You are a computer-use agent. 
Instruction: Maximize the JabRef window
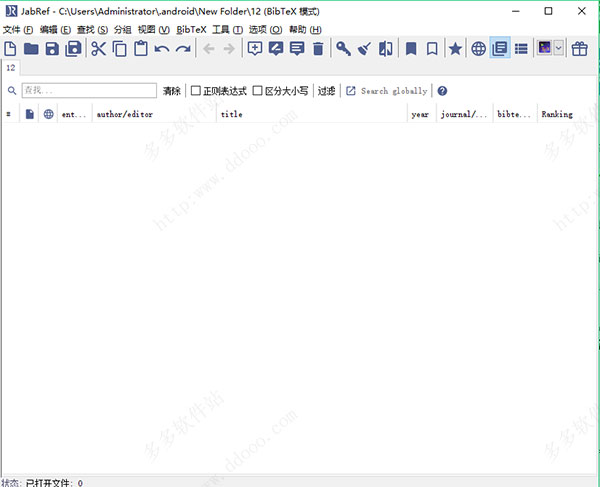(x=548, y=11)
